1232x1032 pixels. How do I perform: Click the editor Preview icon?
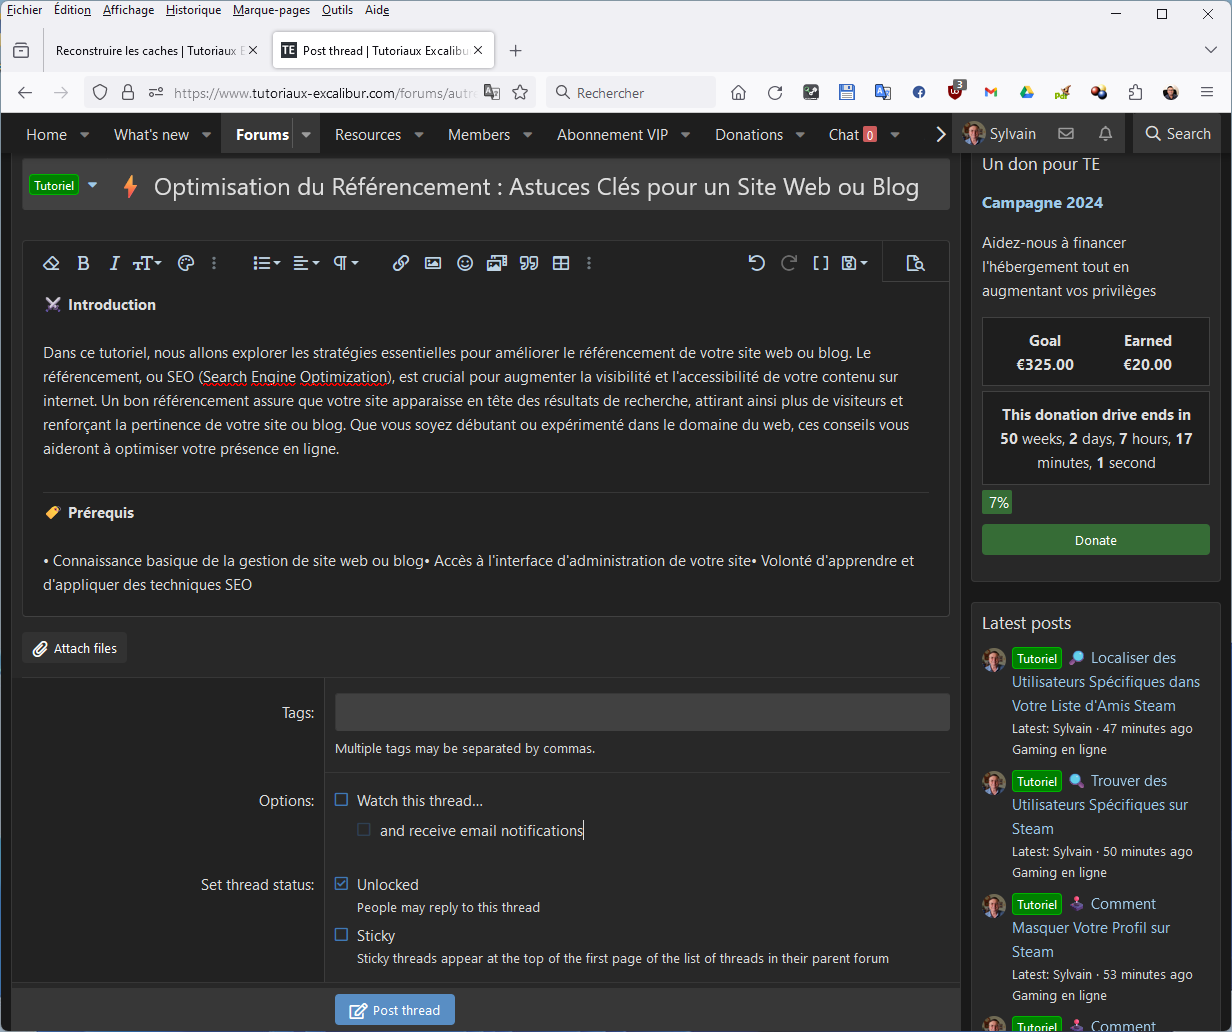[915, 263]
